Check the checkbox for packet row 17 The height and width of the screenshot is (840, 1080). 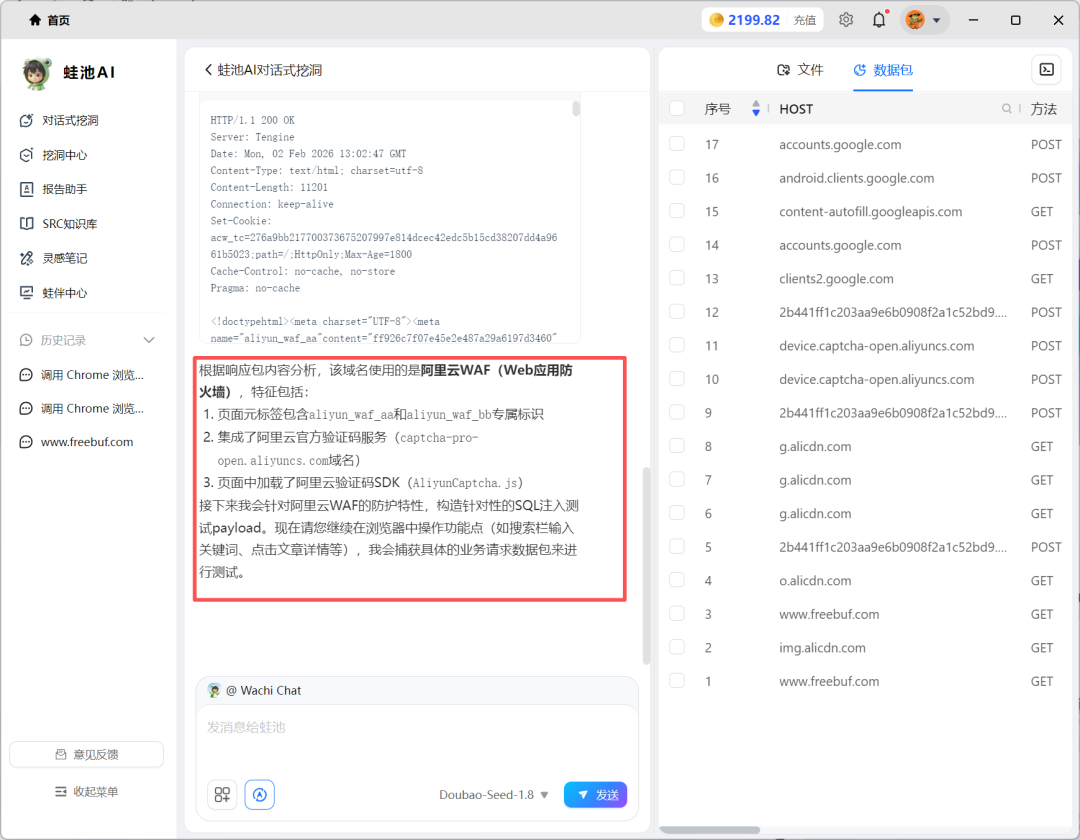click(x=676, y=144)
